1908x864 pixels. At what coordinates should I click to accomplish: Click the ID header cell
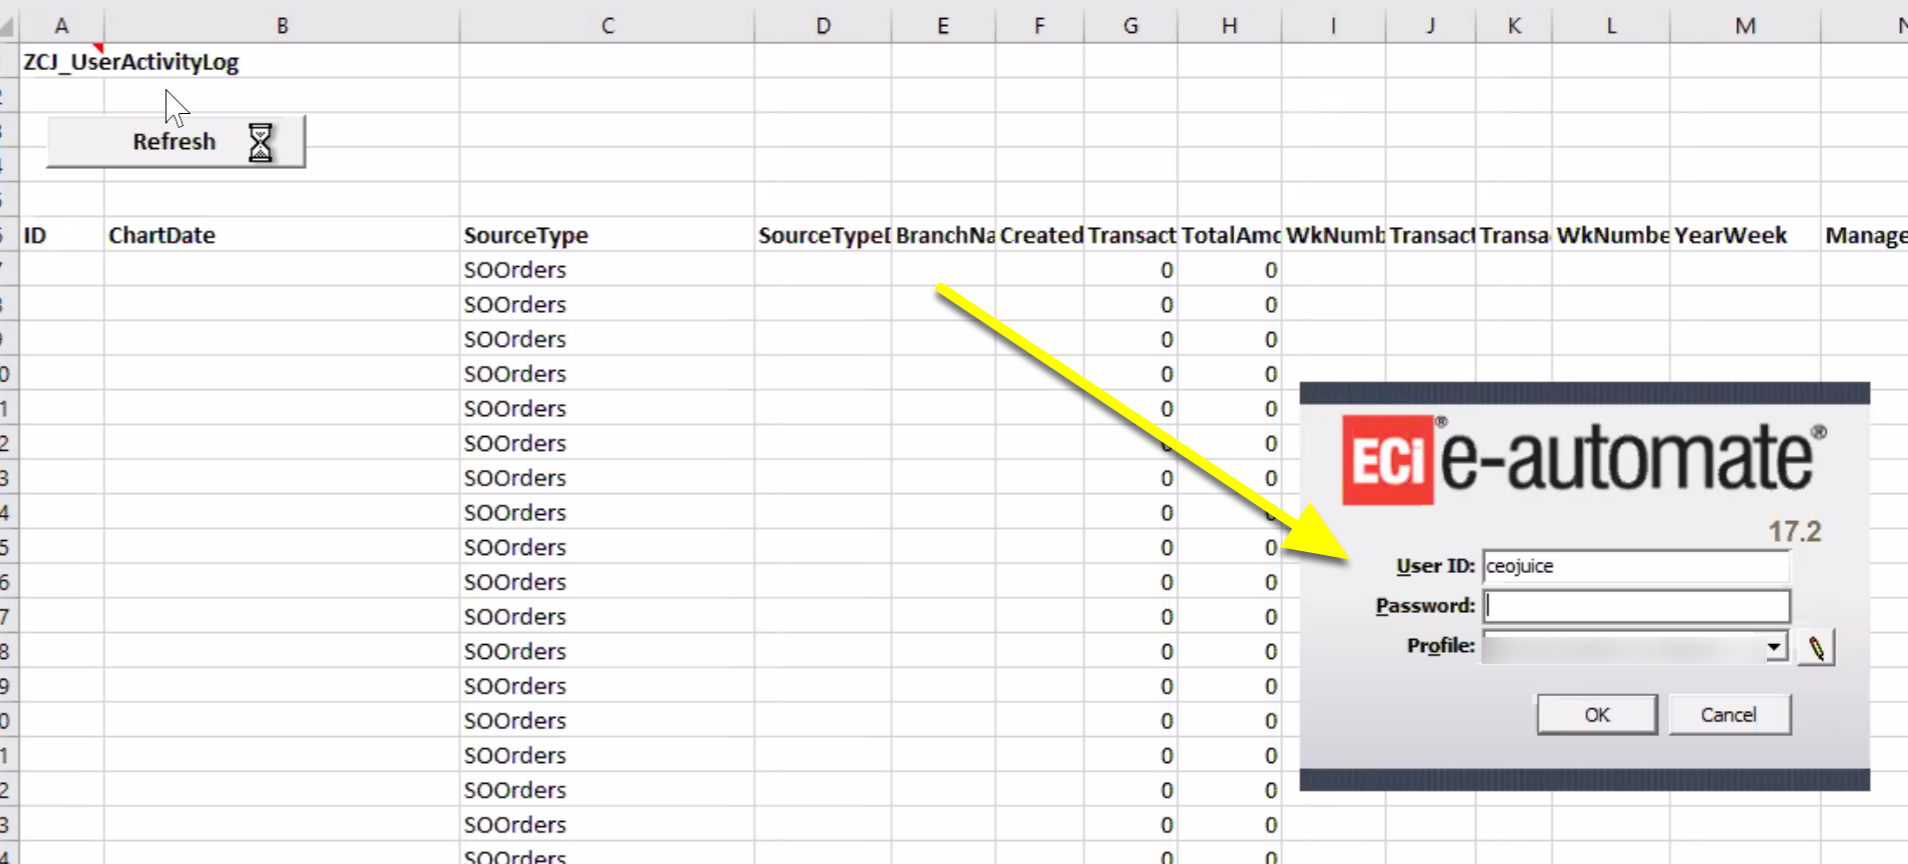(62, 235)
